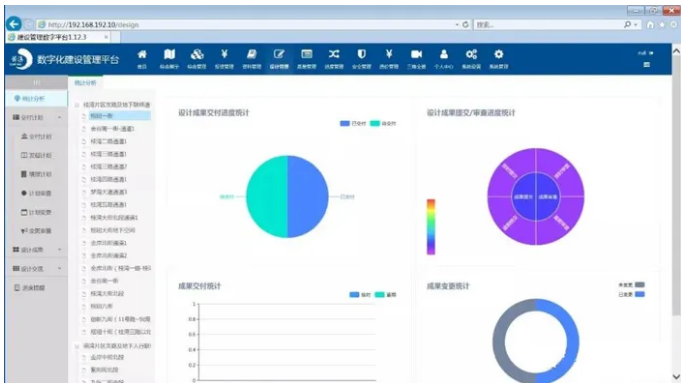Open the browser search provider dropdown arrow
This screenshot has height=391, width=688.
tap(636, 25)
